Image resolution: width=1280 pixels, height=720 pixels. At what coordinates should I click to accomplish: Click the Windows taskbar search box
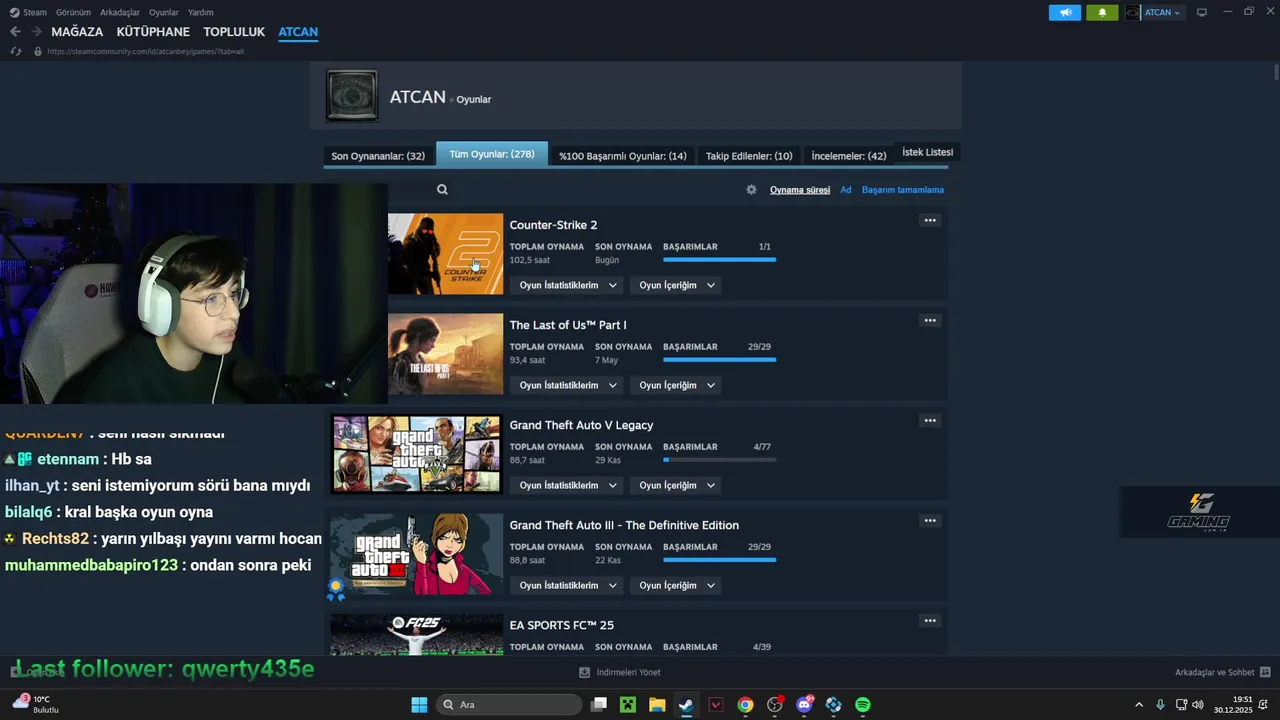point(510,705)
